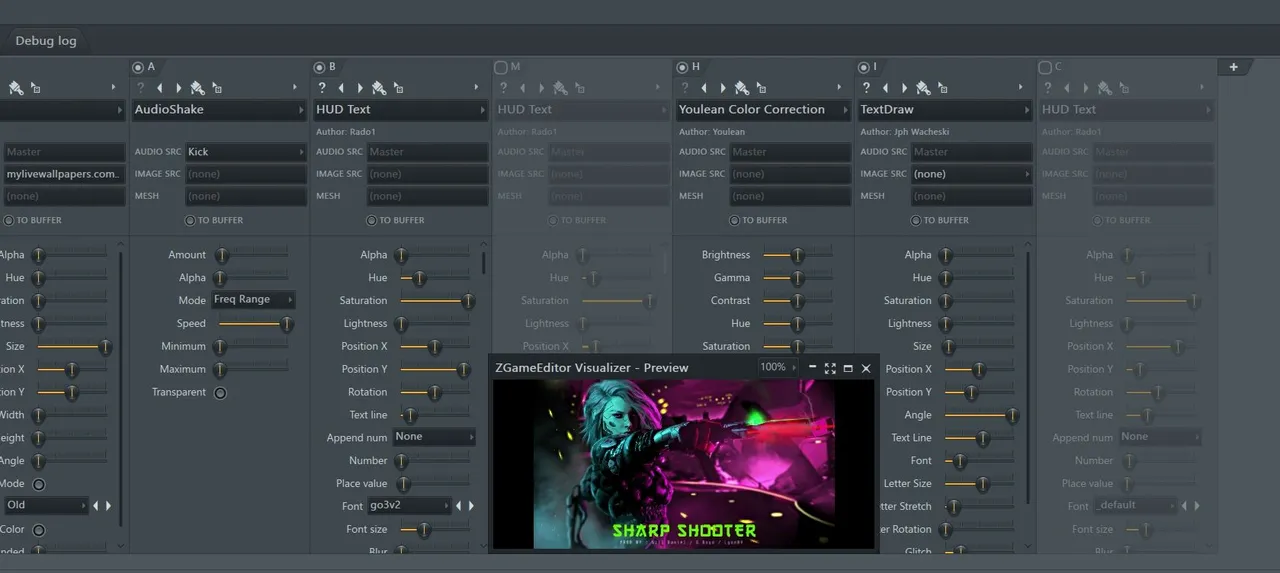Image resolution: width=1280 pixels, height=573 pixels.
Task: Click the clone icon on layer H
Action: (x=760, y=88)
